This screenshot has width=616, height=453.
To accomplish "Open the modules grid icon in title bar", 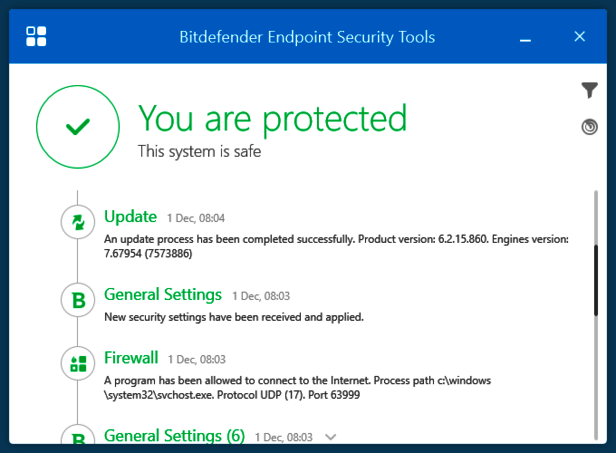I will tap(37, 37).
